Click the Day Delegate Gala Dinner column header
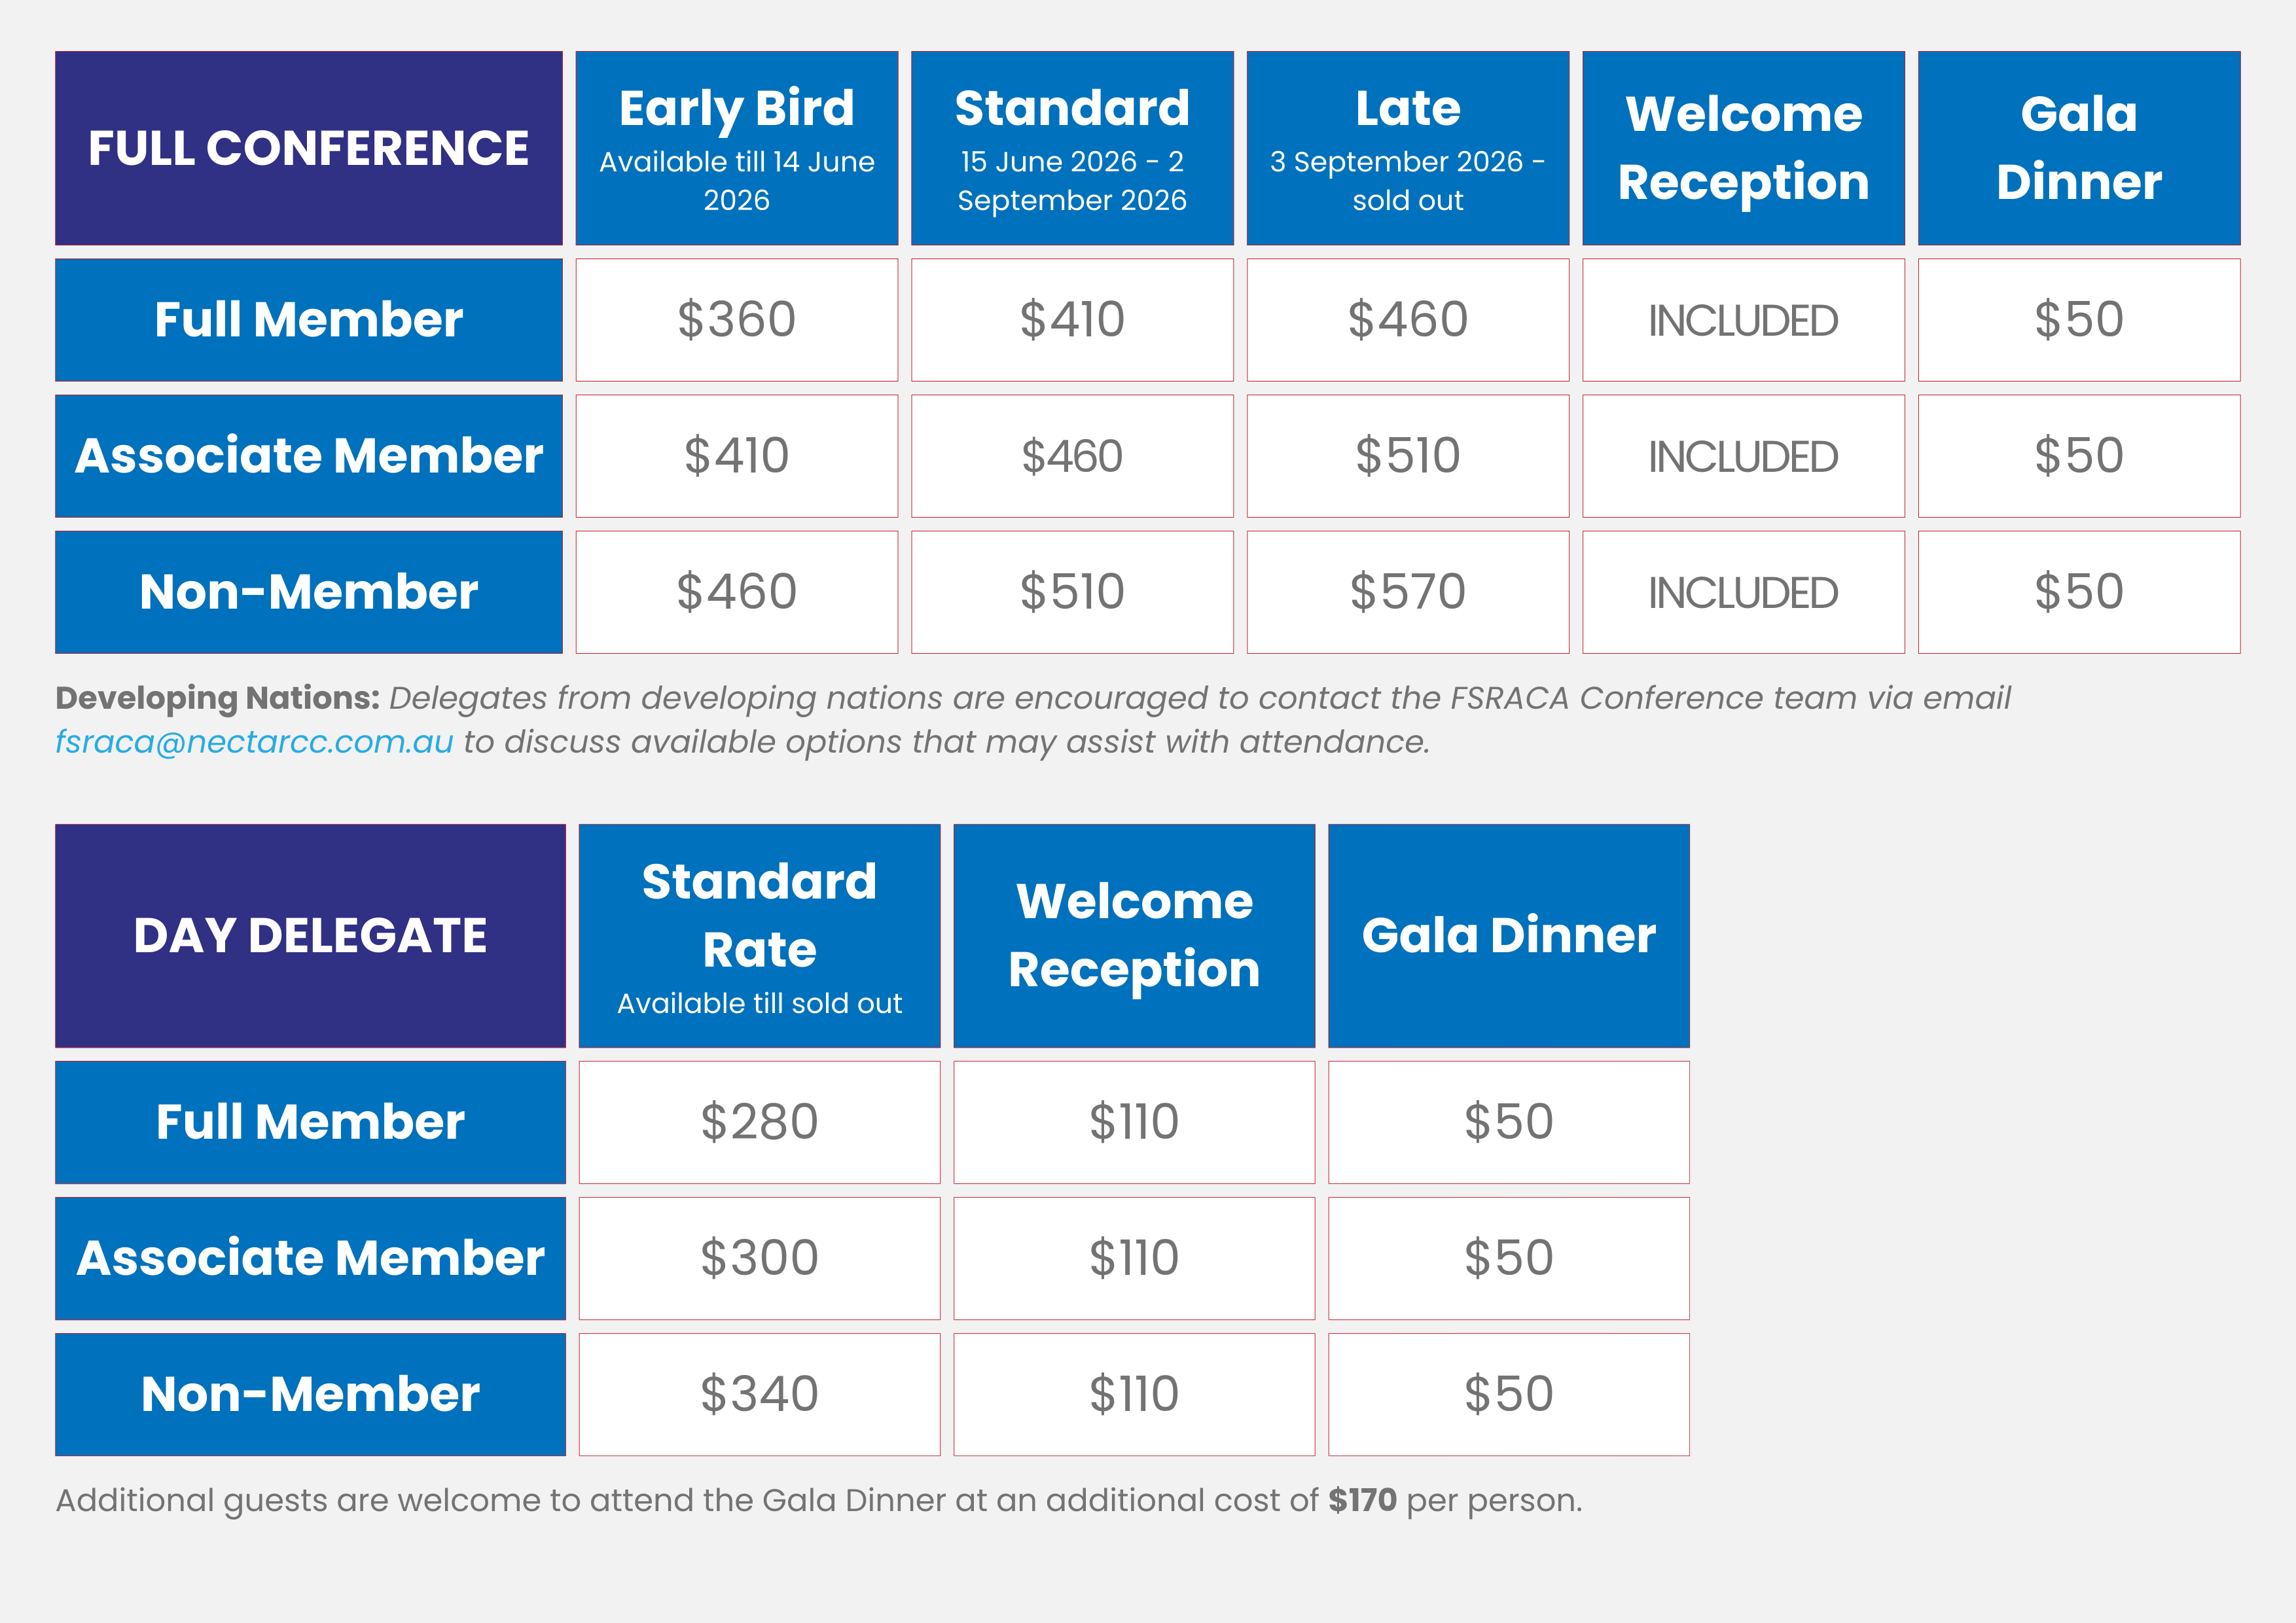Viewport: 2296px width, 1623px height. tap(1508, 936)
